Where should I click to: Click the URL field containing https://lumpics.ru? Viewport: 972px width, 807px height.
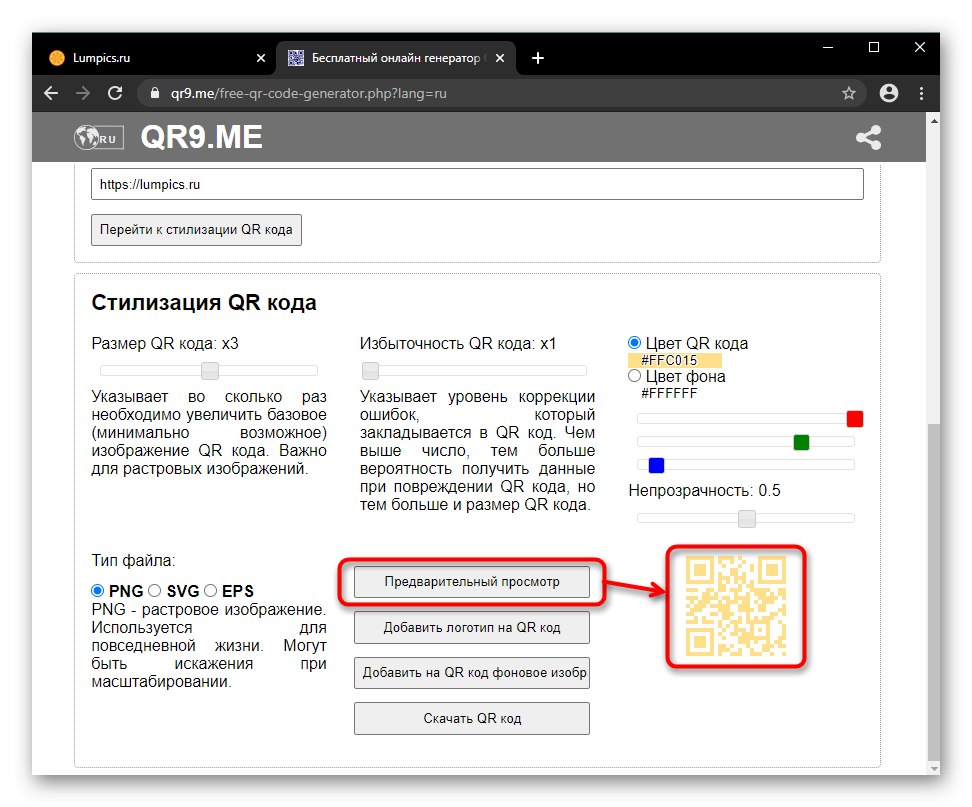pyautogui.click(x=477, y=184)
